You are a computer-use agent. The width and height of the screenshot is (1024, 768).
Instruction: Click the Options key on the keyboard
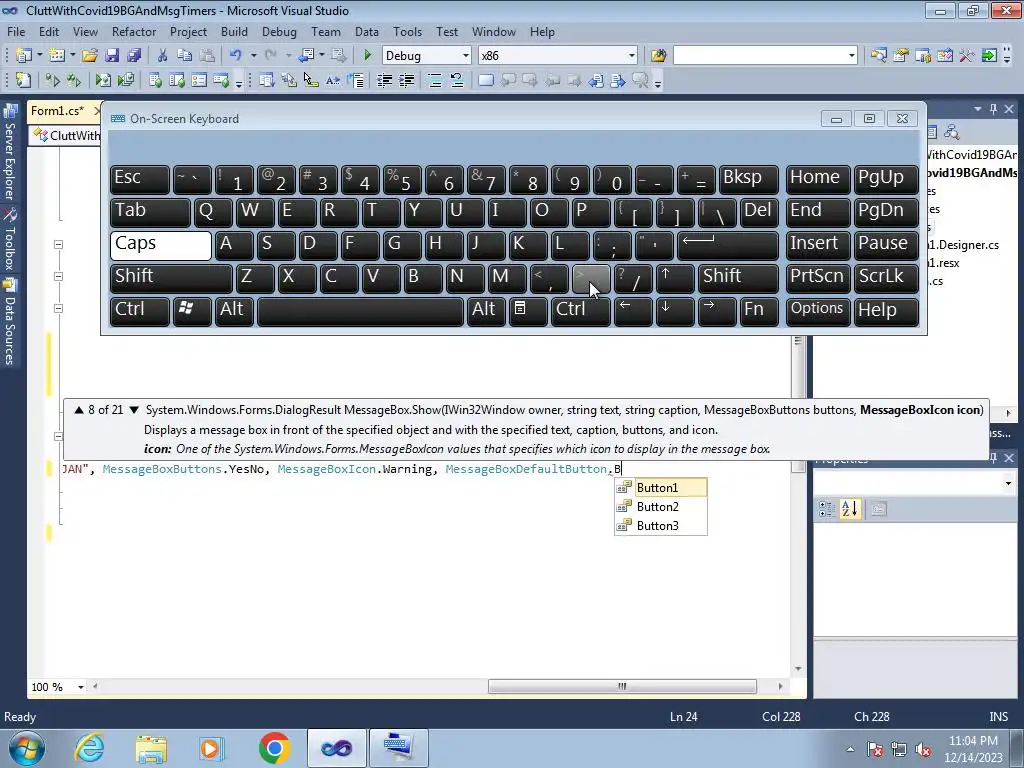point(818,311)
